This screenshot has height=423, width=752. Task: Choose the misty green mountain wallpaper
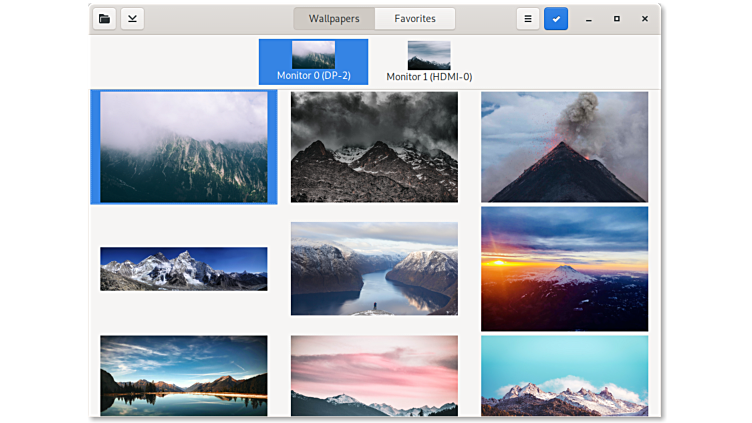184,147
